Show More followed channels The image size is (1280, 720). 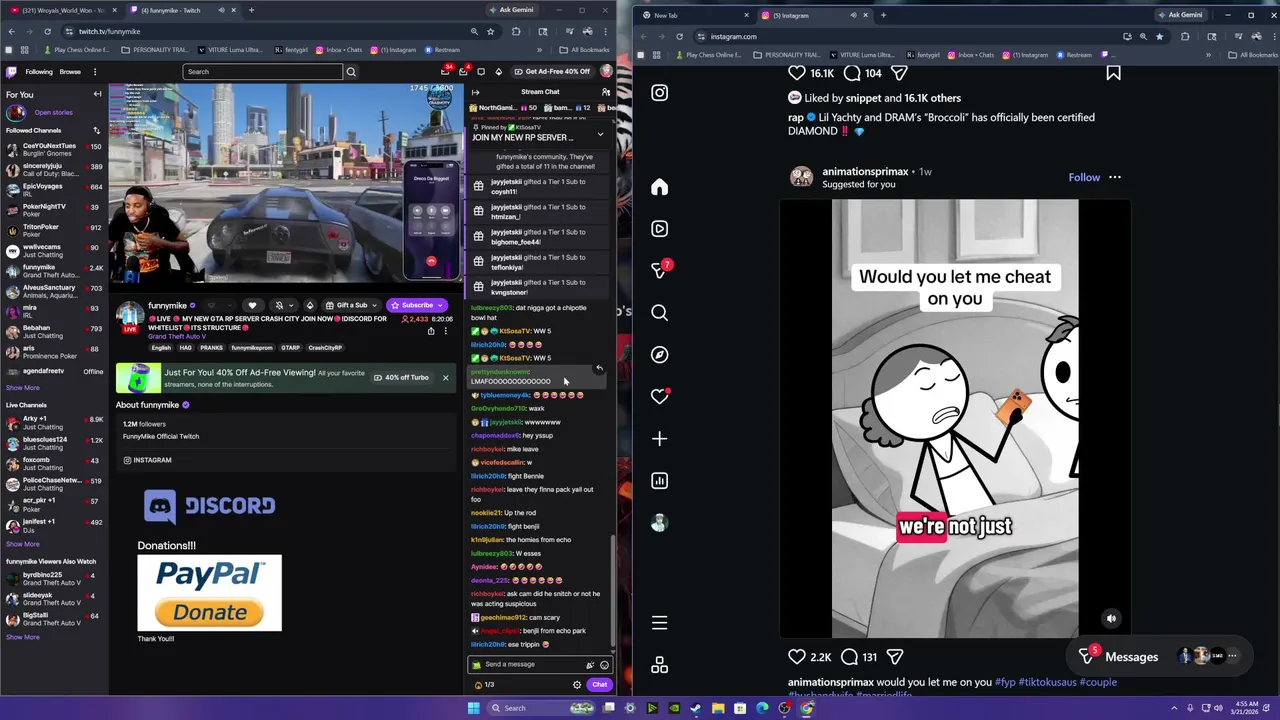point(23,388)
